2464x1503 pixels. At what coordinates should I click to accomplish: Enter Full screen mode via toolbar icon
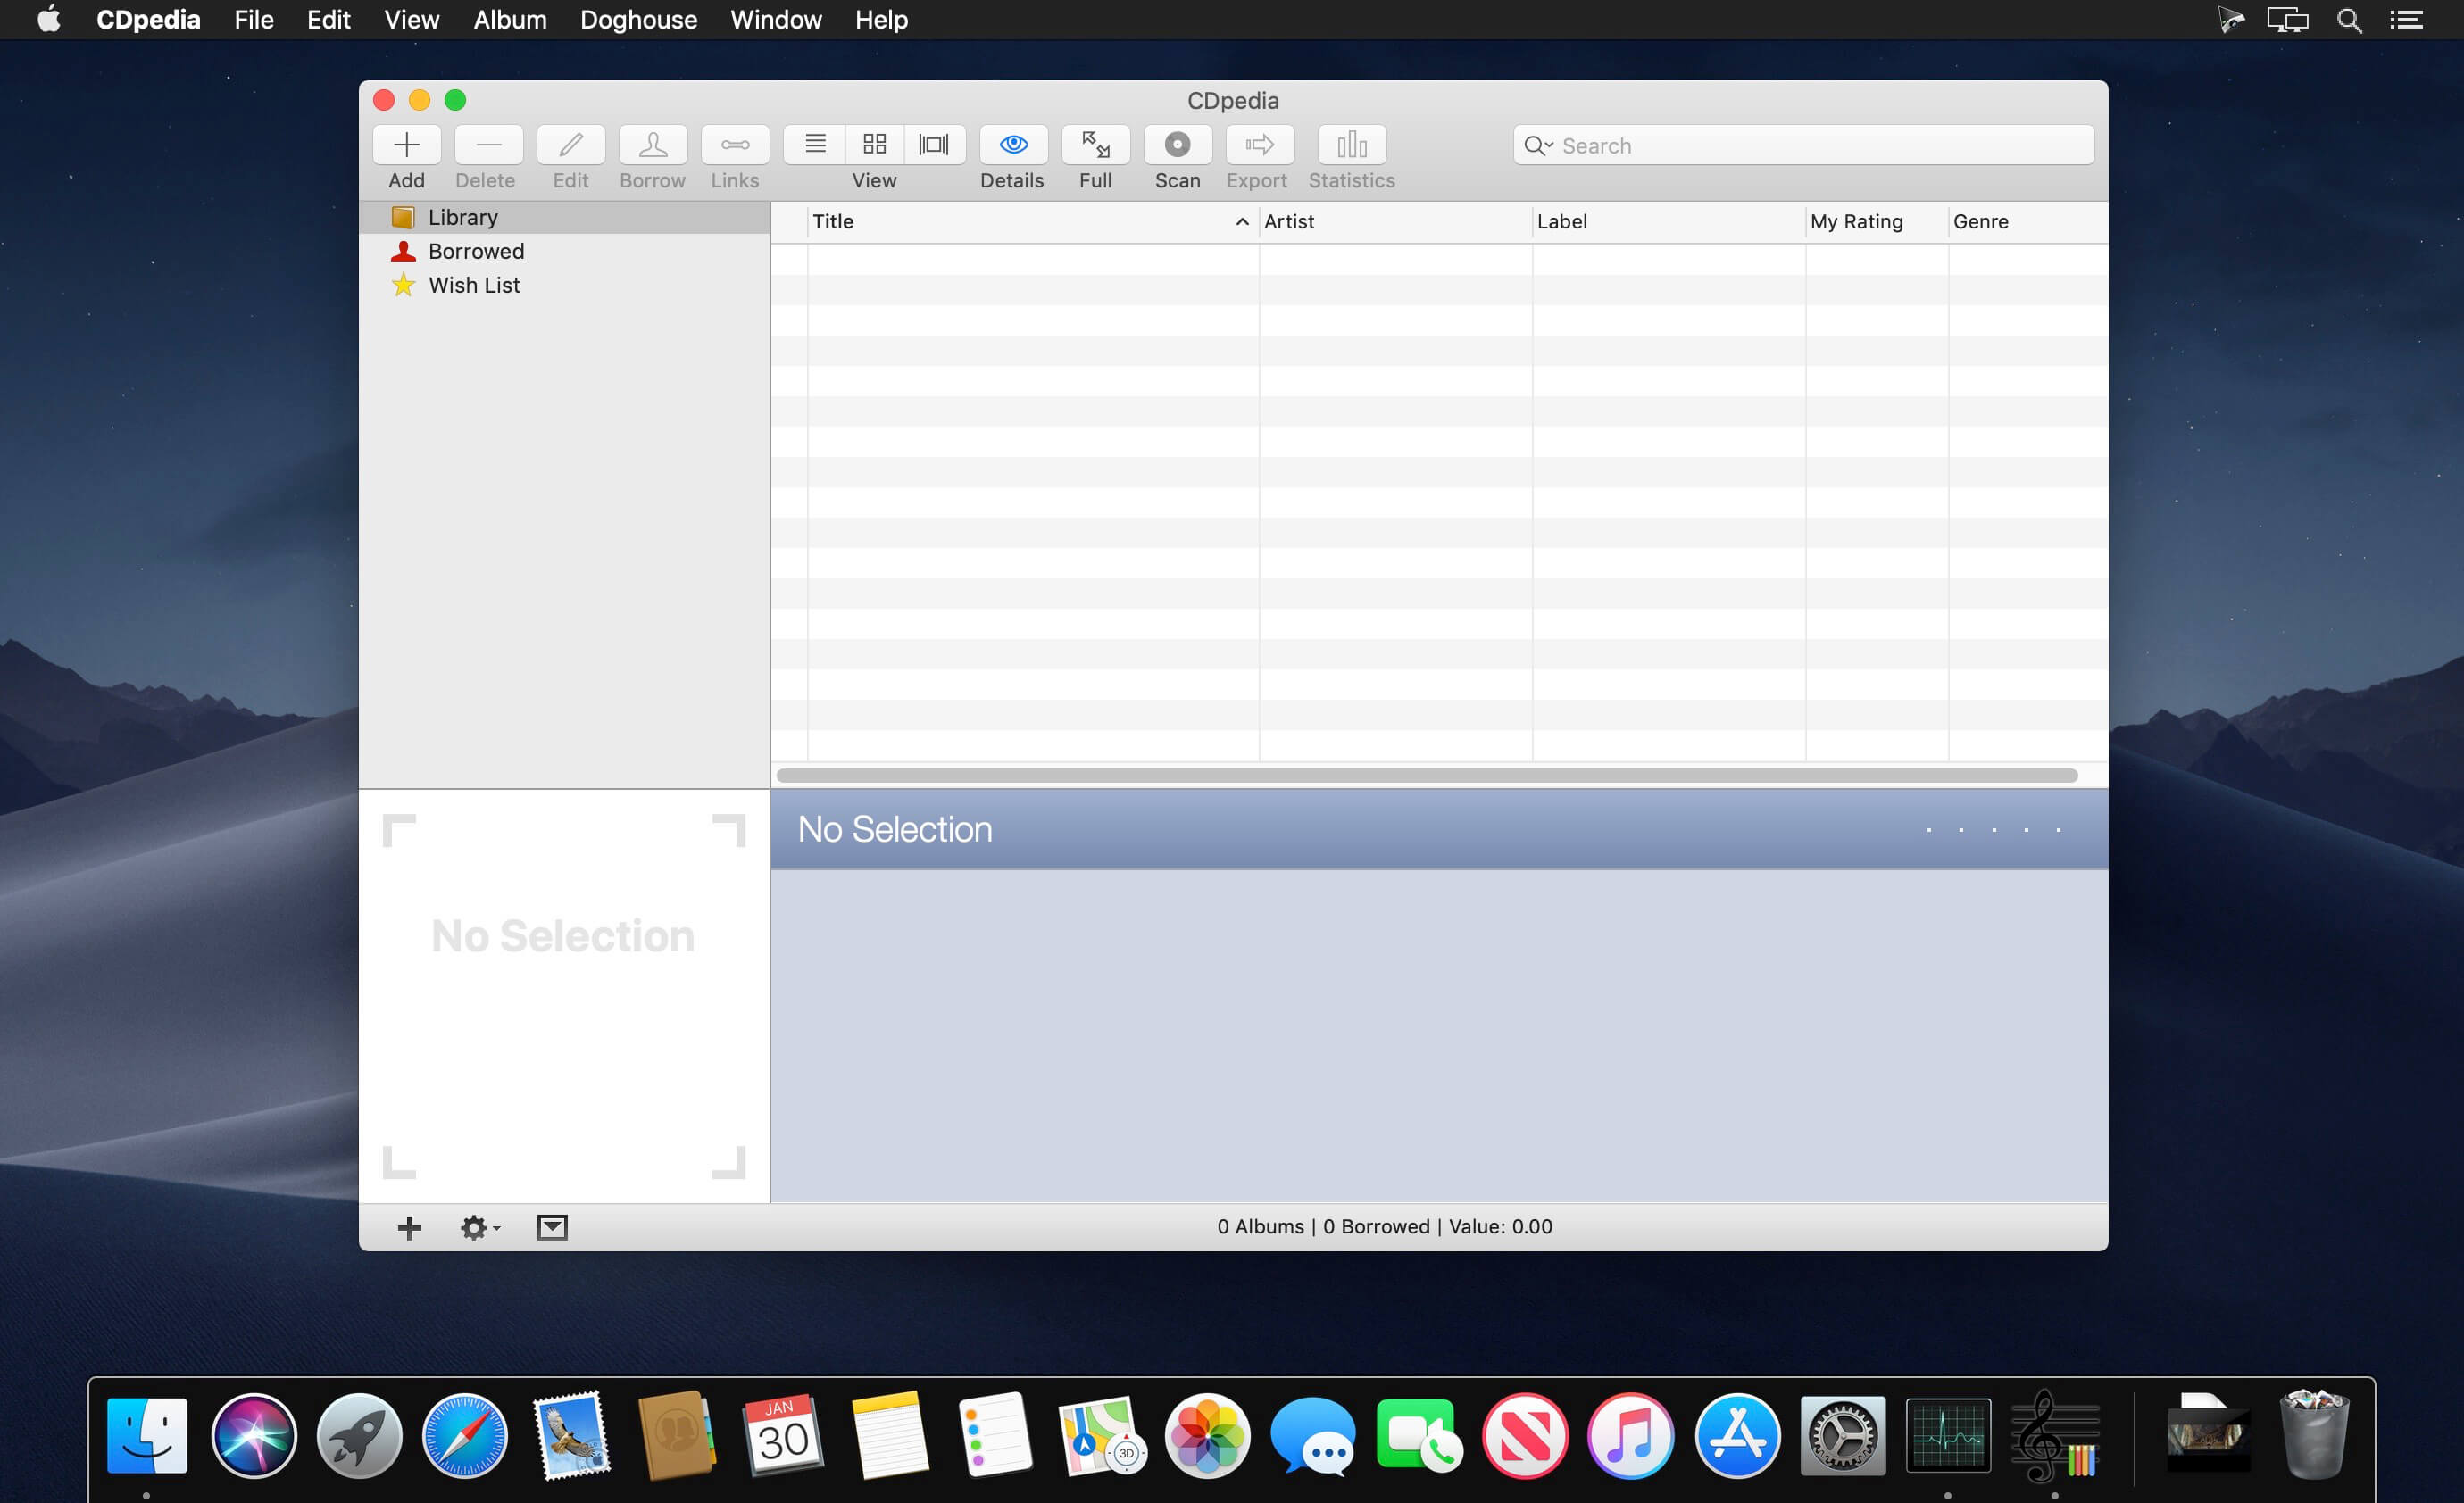pos(1095,145)
